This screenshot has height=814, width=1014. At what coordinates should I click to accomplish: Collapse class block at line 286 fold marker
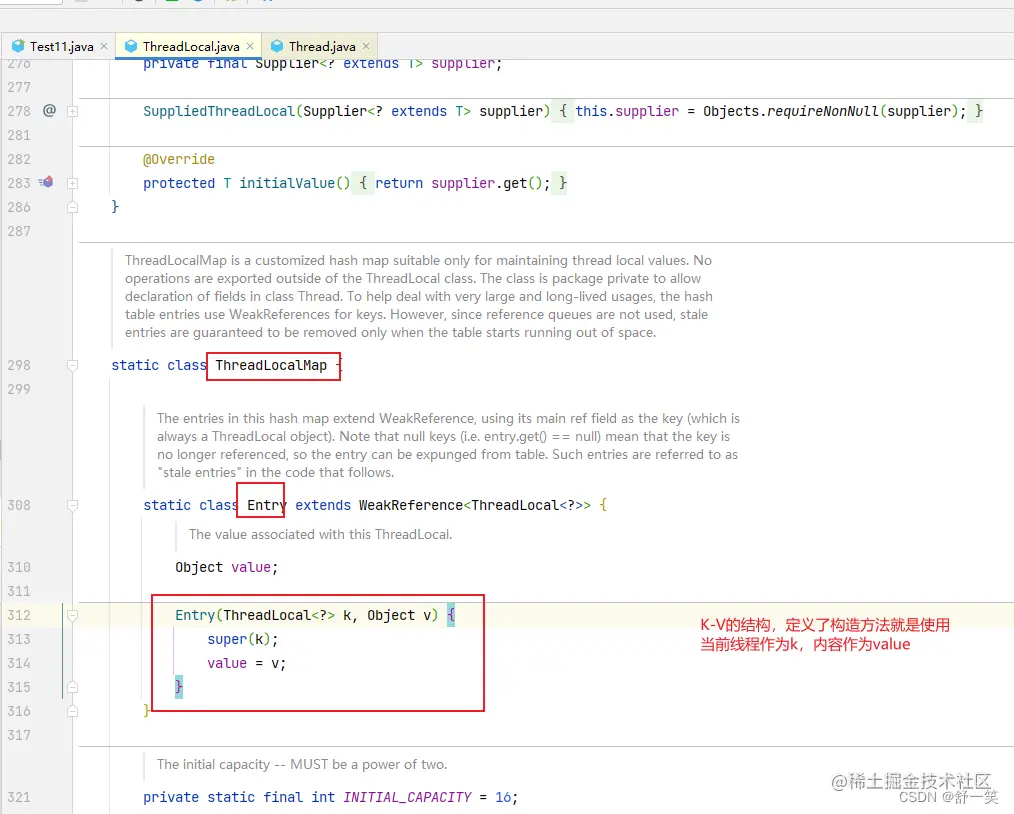[x=72, y=207]
